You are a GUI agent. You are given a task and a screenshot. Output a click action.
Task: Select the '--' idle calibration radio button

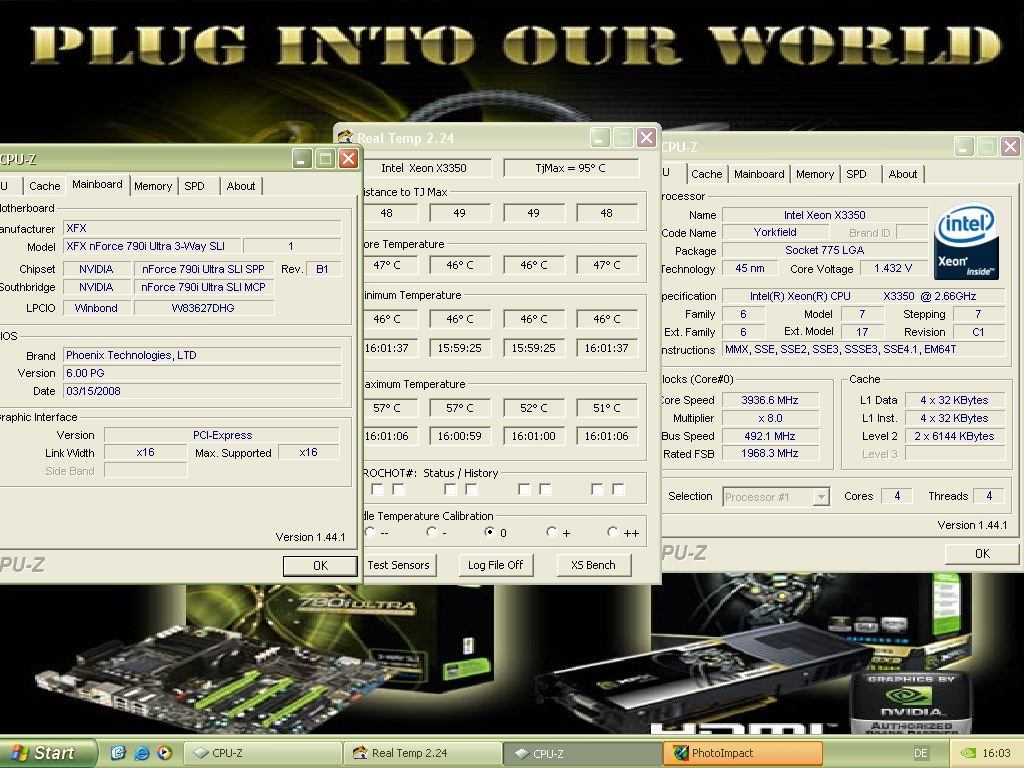370,532
